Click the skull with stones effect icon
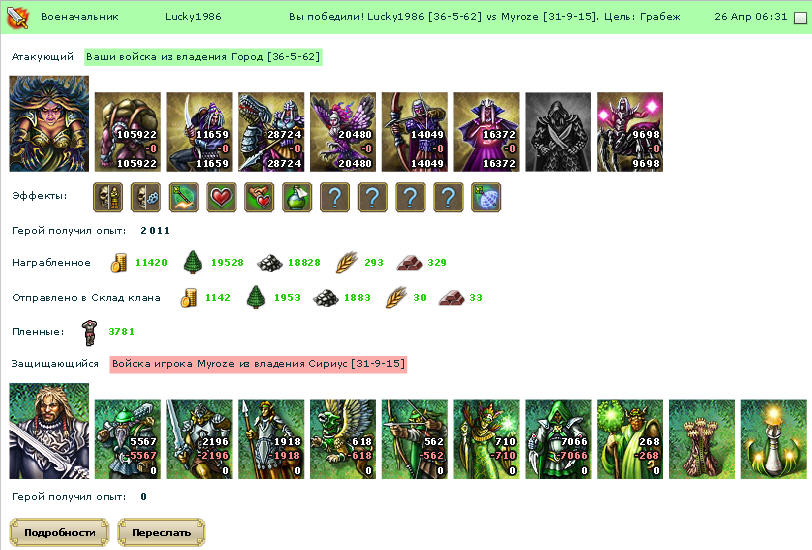The height and width of the screenshot is (550, 812). (x=146, y=197)
